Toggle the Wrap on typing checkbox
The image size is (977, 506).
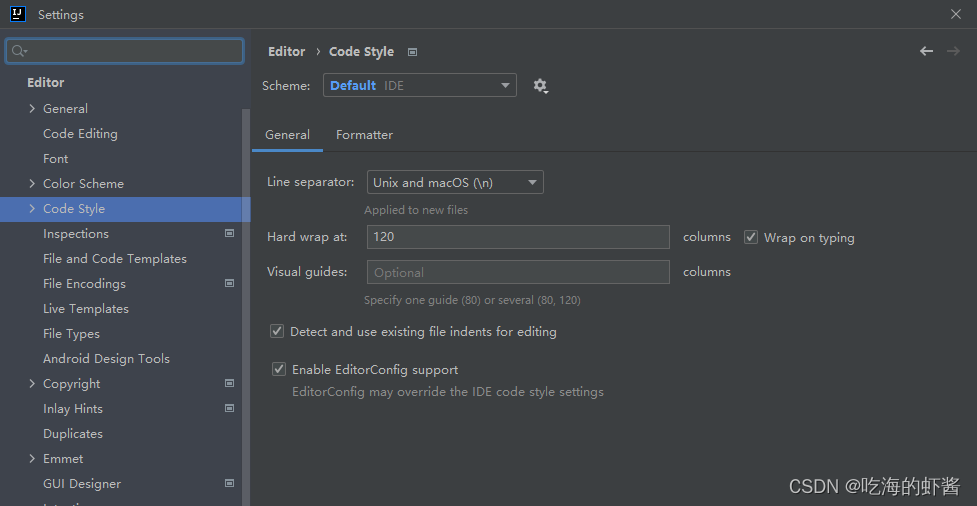pyautogui.click(x=751, y=237)
